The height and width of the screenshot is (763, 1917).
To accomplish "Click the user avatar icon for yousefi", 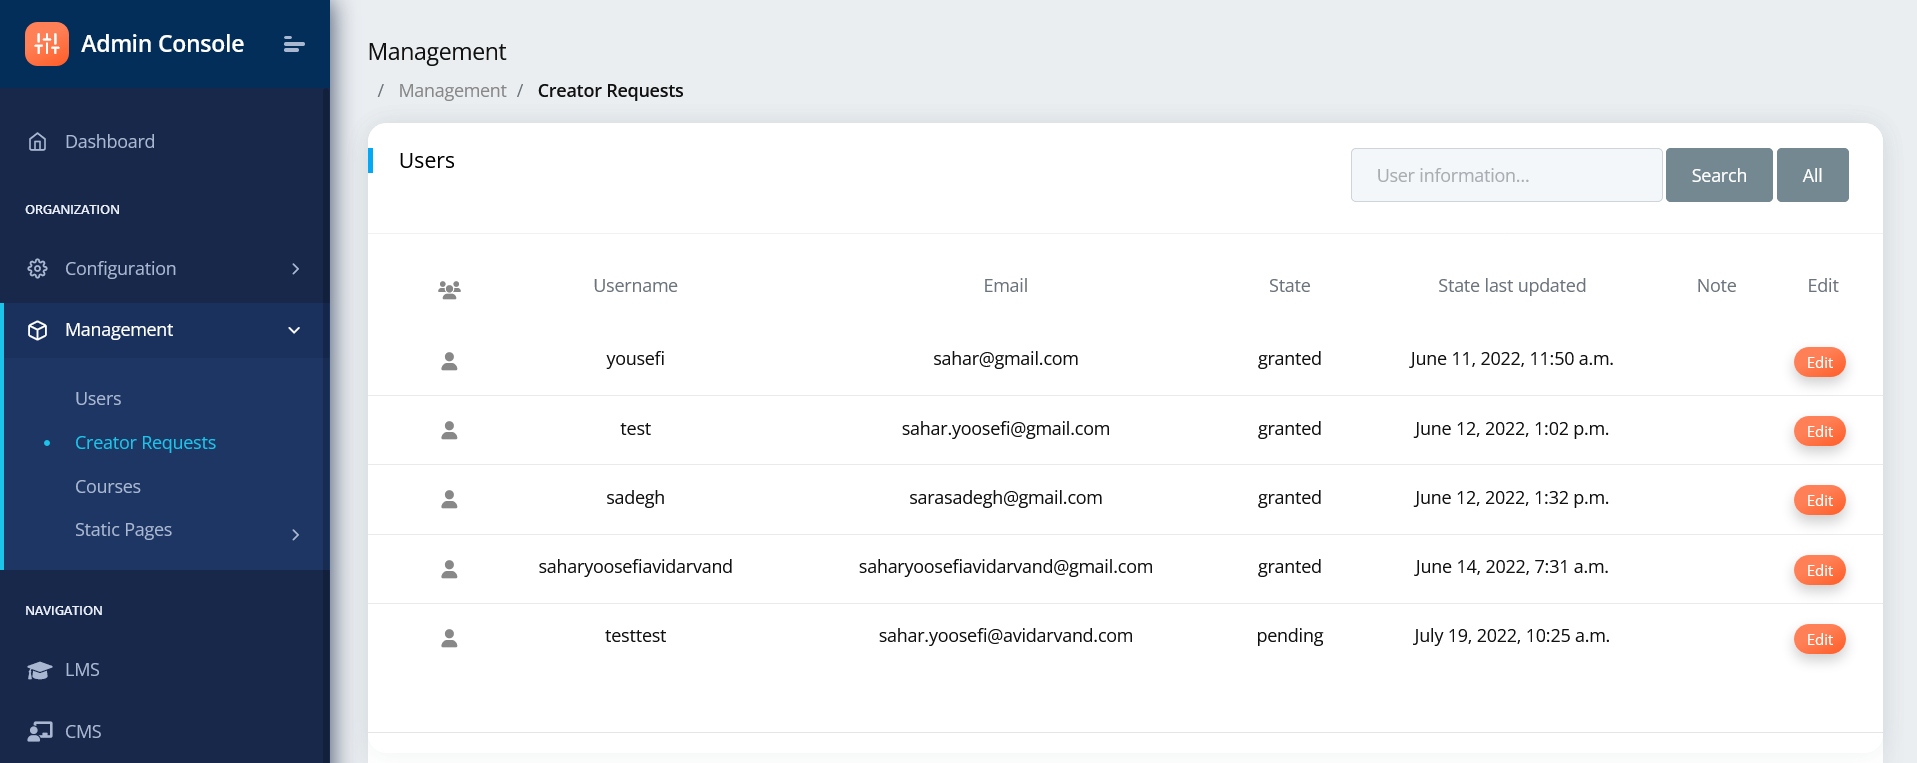I will tap(449, 361).
